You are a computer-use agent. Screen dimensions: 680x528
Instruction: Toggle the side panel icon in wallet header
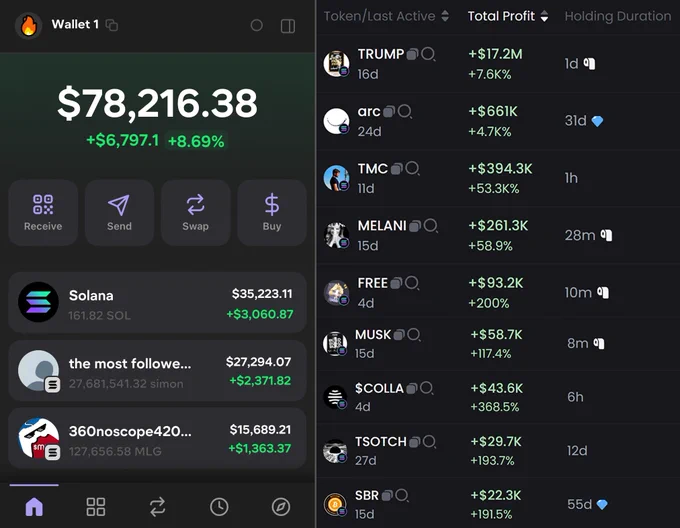click(288, 26)
